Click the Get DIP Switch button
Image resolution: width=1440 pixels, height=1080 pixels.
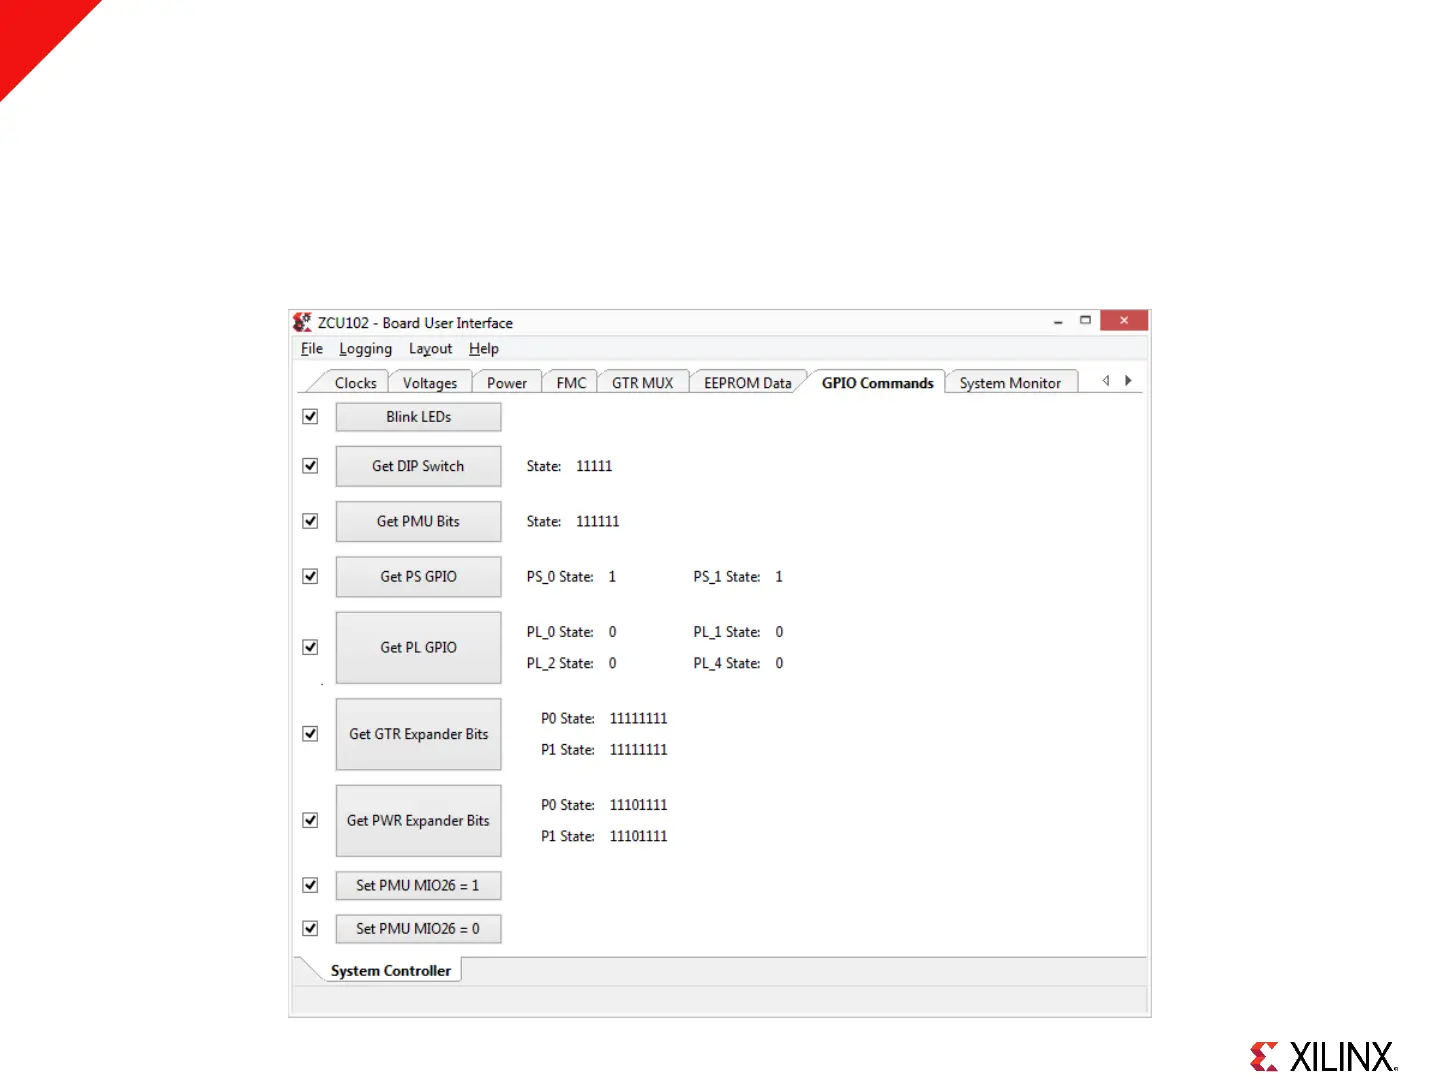[418, 466]
